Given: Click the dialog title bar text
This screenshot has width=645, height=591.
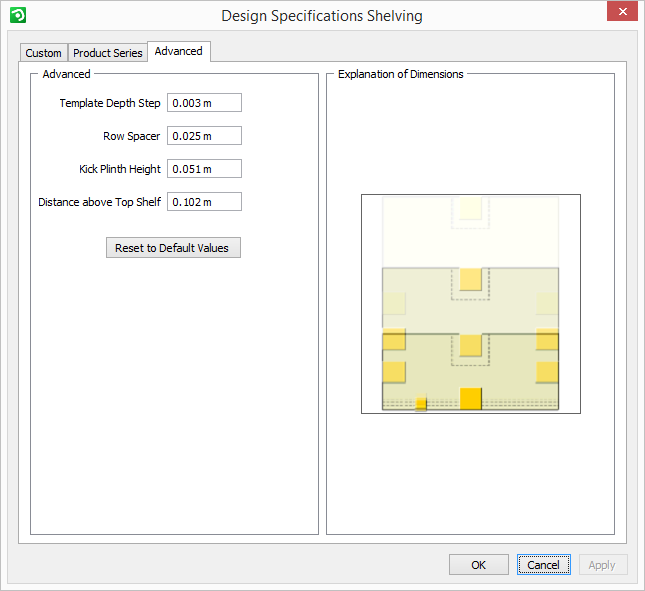Looking at the screenshot, I should tap(322, 16).
